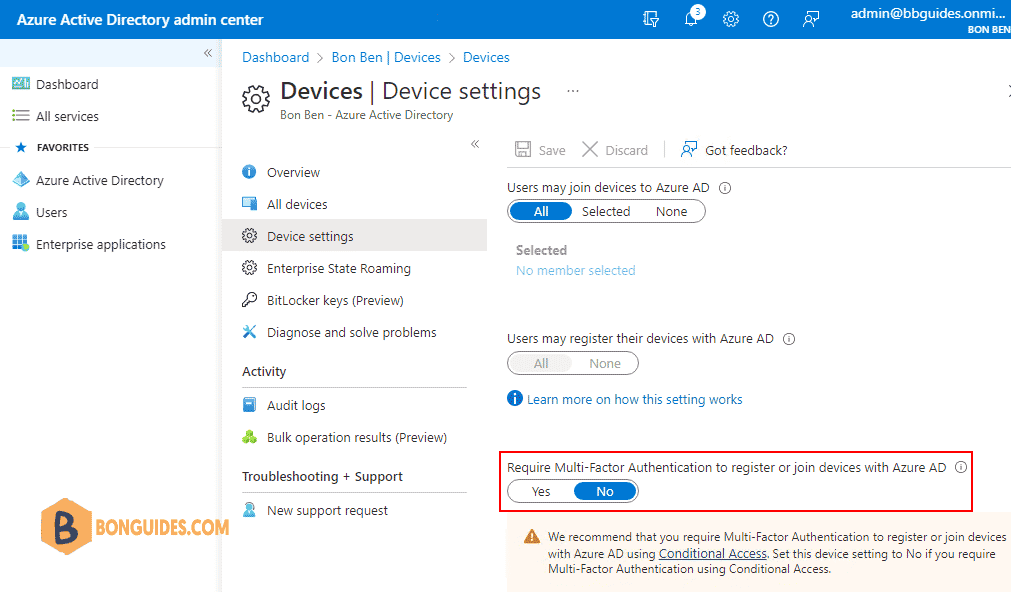
Task: Click the large Devices gear icon in title
Action: (256, 99)
